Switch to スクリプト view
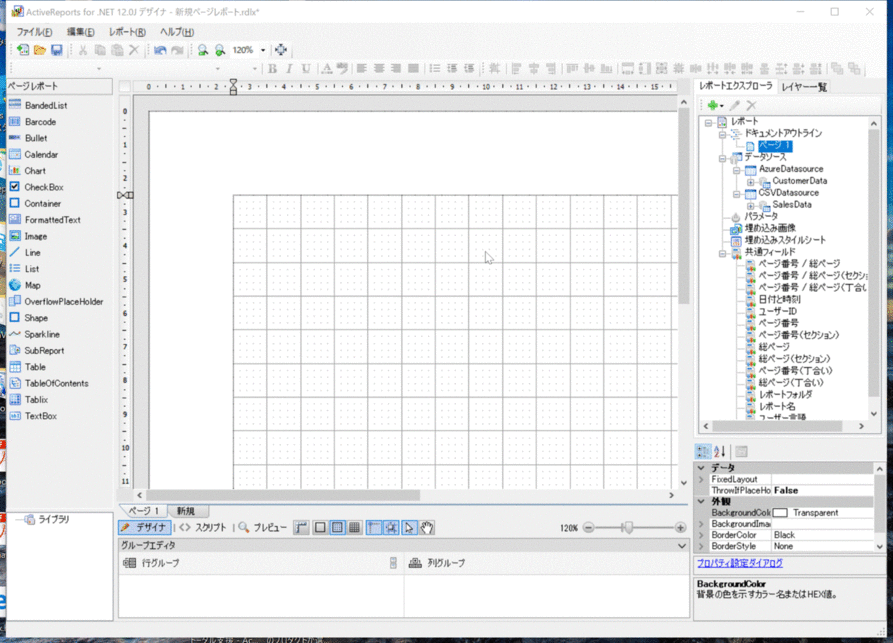 203,528
